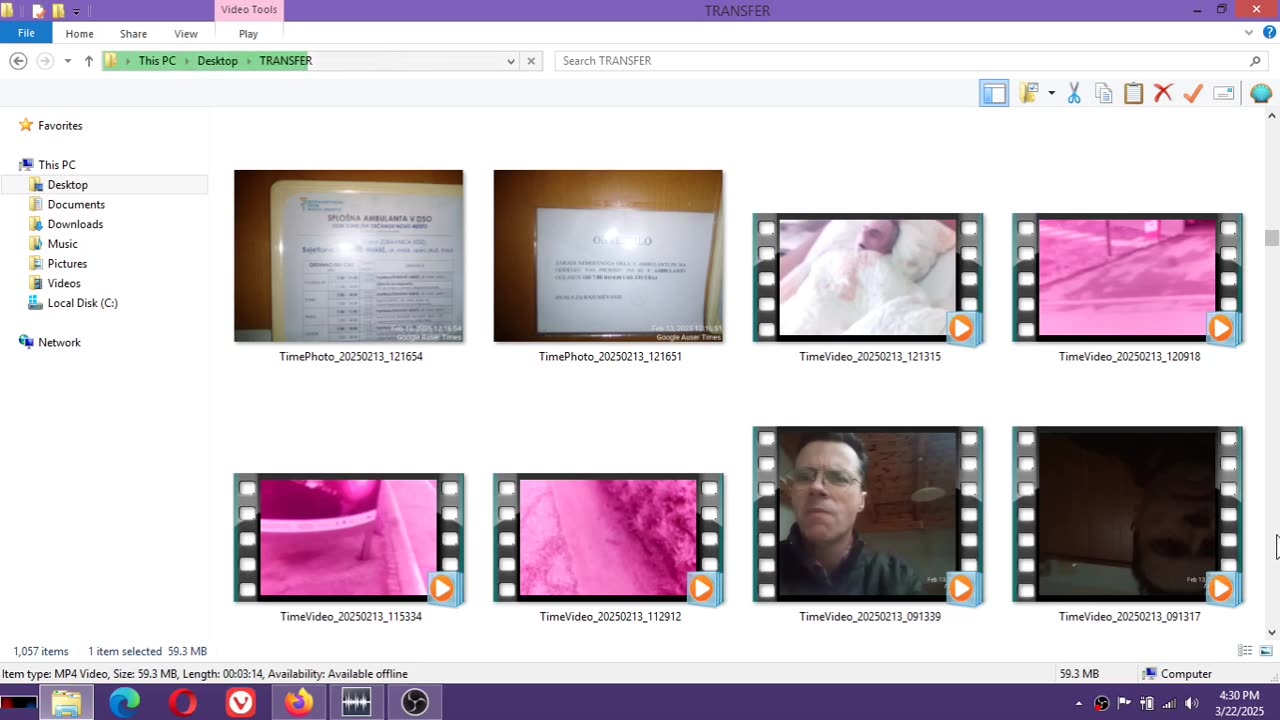Image resolution: width=1280 pixels, height=720 pixels.
Task: Open Downloads in the navigation pane
Action: click(75, 225)
